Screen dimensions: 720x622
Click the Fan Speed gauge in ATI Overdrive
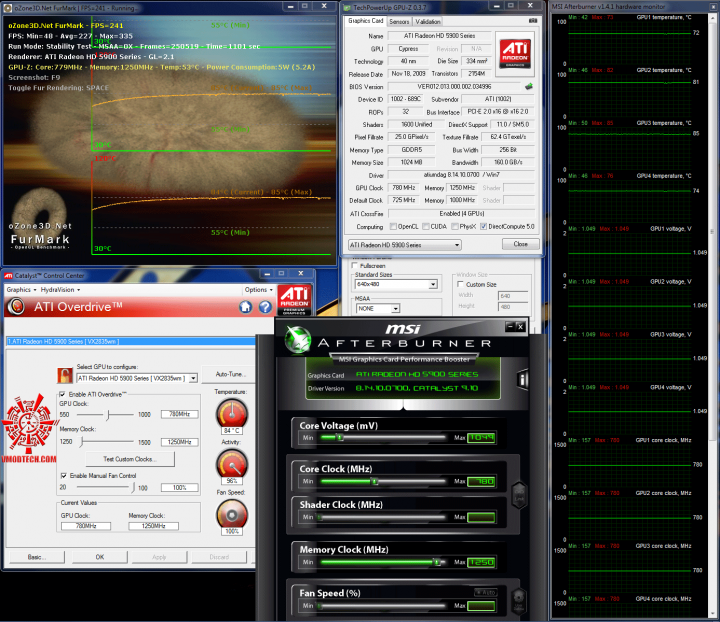[x=232, y=514]
